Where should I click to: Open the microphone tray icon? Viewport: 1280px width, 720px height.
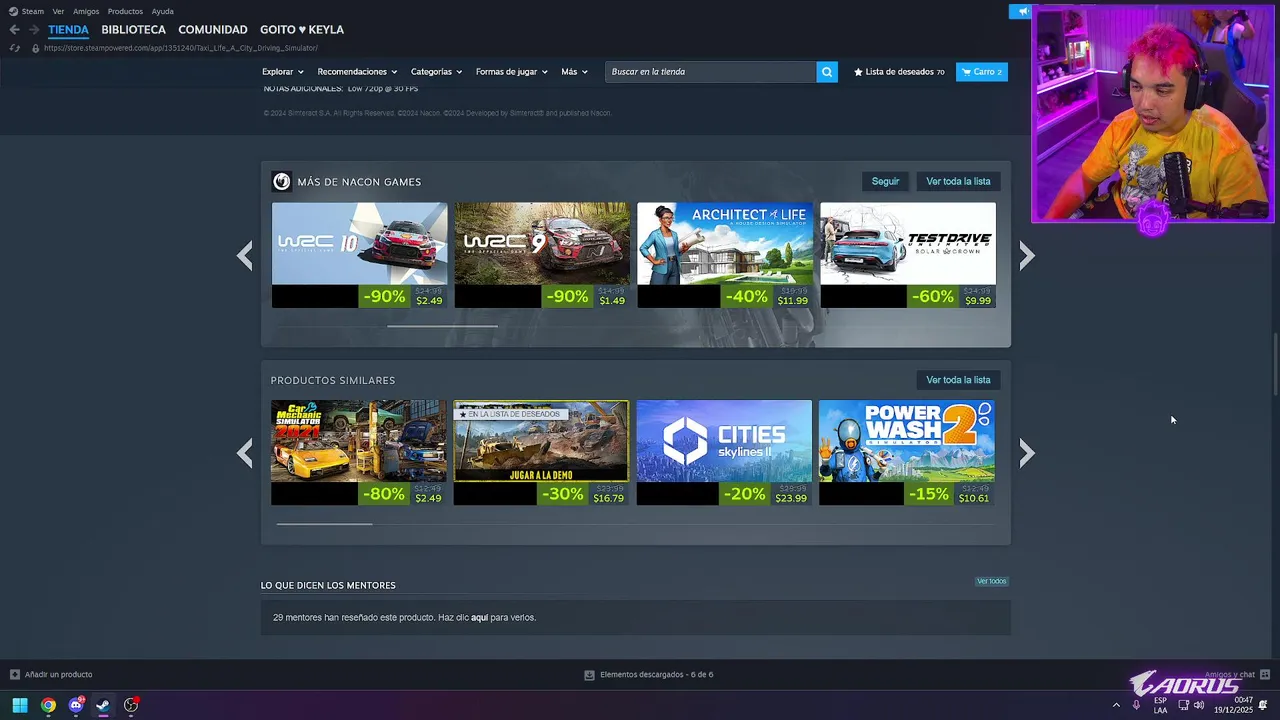[x=1136, y=705]
